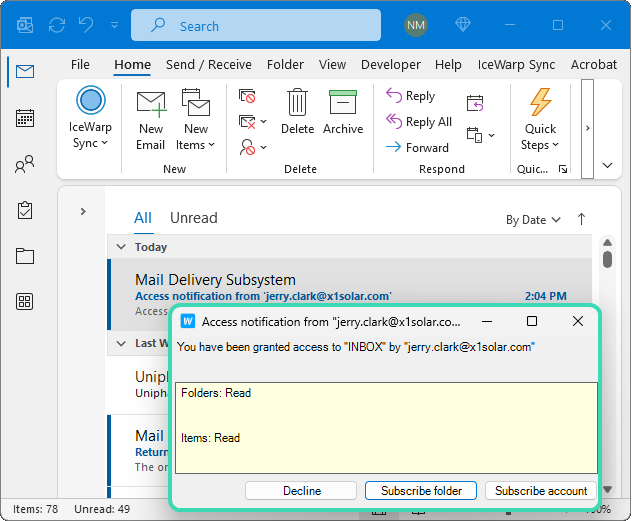Screen dimensions: 632x521
Task: Click message list scroll up arrow
Action: 607,243
